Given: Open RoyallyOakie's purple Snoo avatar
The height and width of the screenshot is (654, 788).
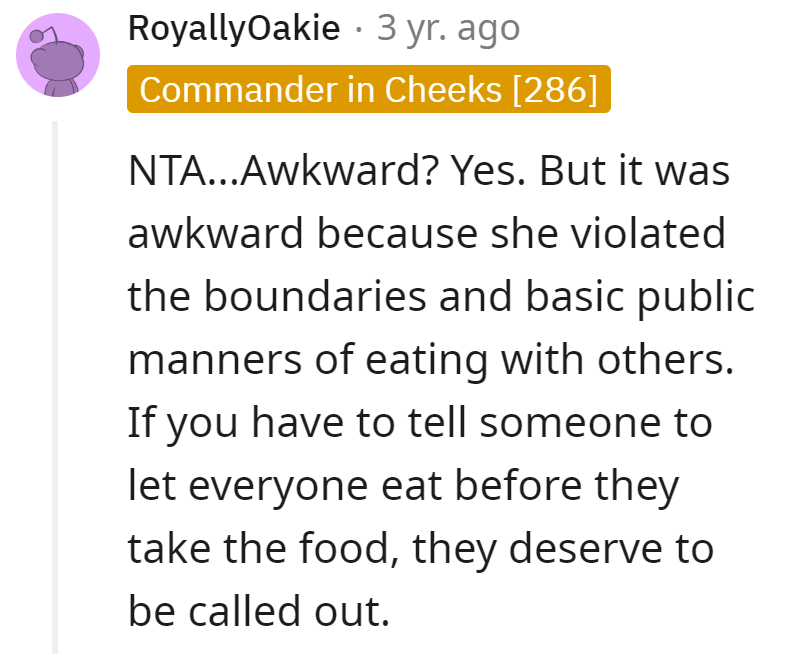Looking at the screenshot, I should point(58,55).
